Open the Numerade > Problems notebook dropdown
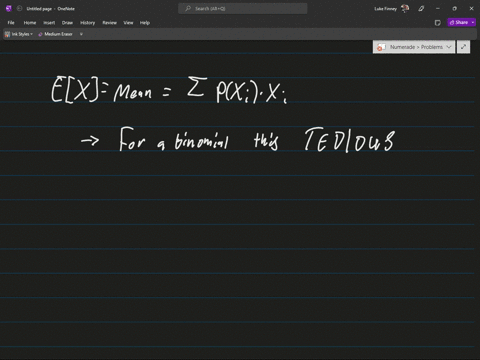This screenshot has height=360, width=480. (x=414, y=47)
